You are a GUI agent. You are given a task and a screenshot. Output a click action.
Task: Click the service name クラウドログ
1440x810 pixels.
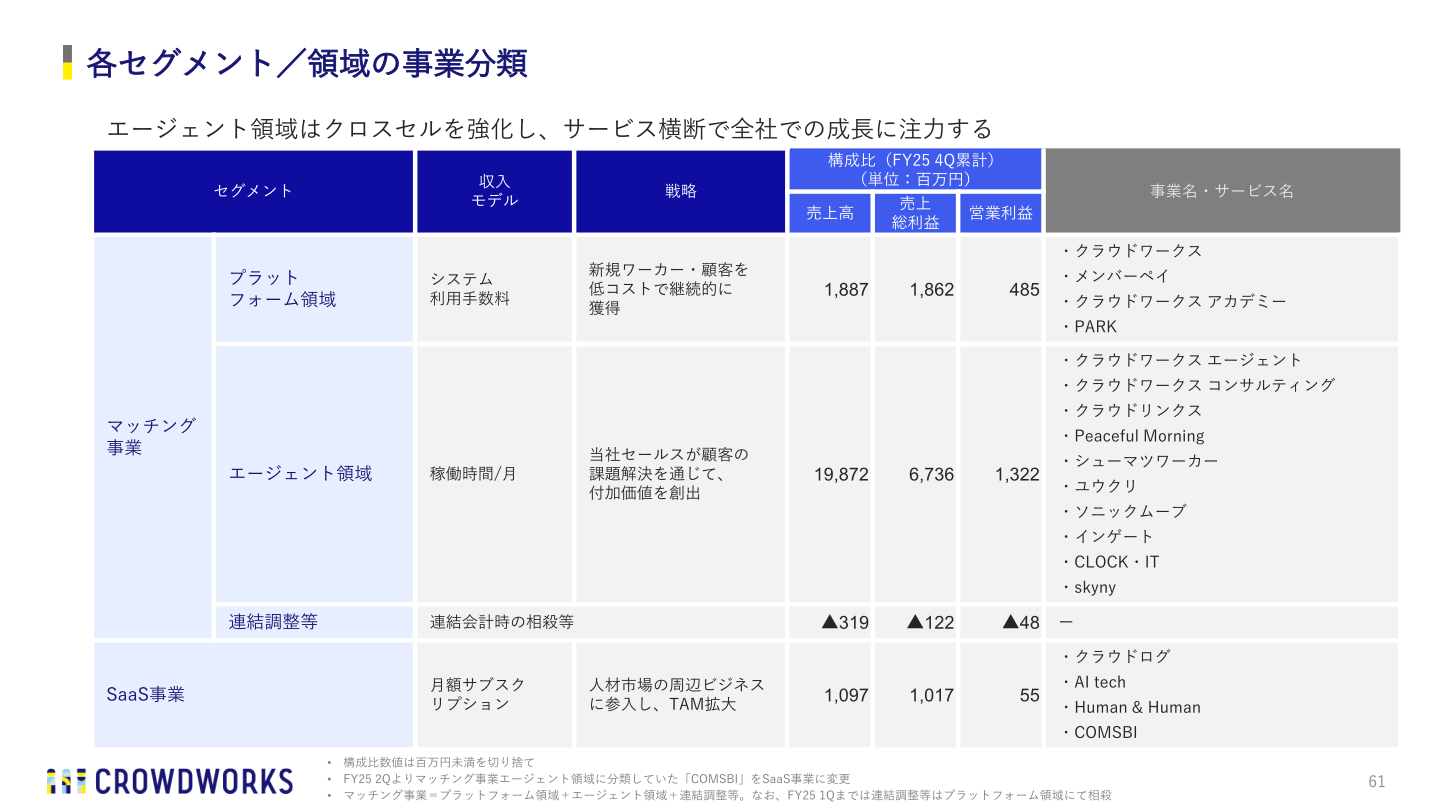1121,657
